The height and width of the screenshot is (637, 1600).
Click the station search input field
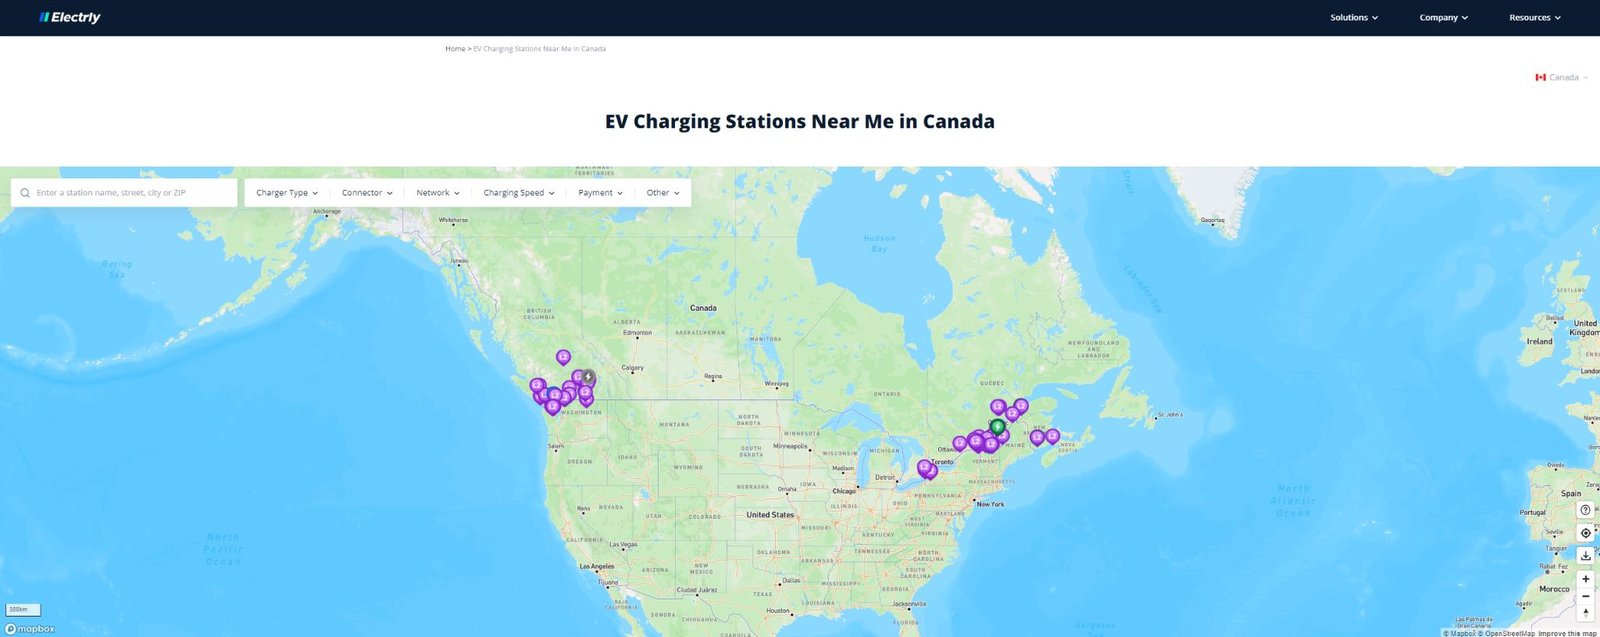click(x=130, y=193)
